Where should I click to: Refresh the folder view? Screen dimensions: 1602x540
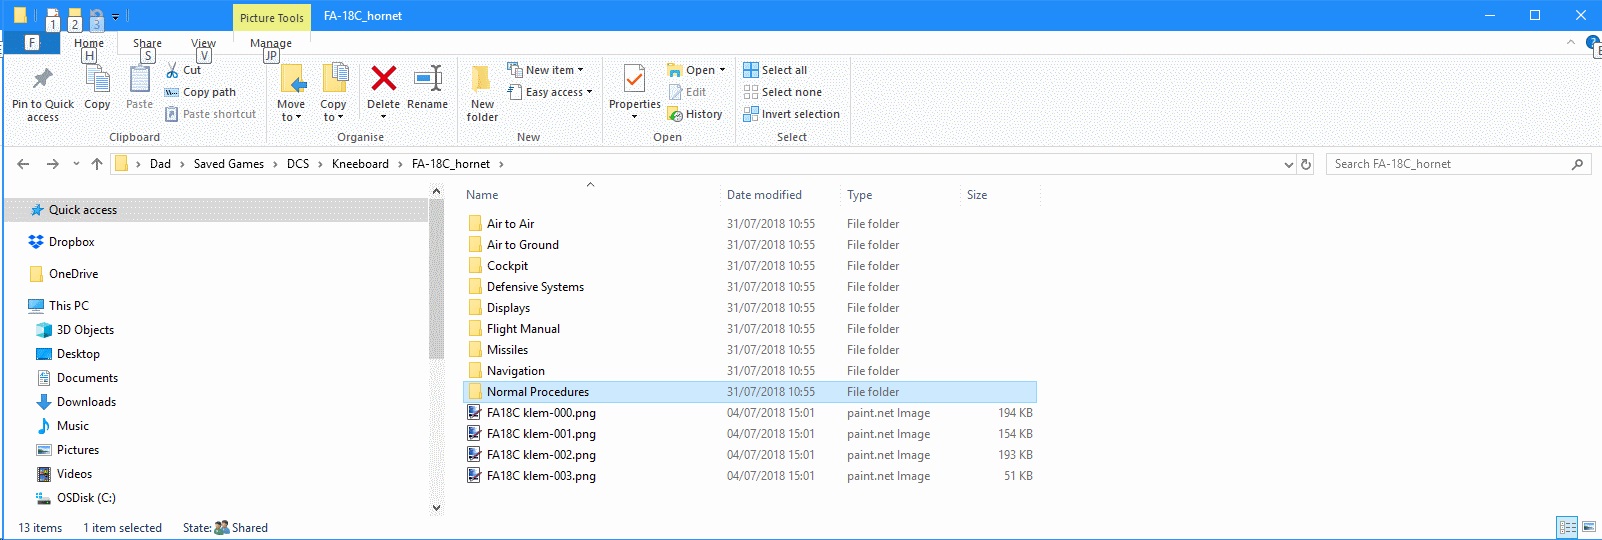tap(1305, 164)
